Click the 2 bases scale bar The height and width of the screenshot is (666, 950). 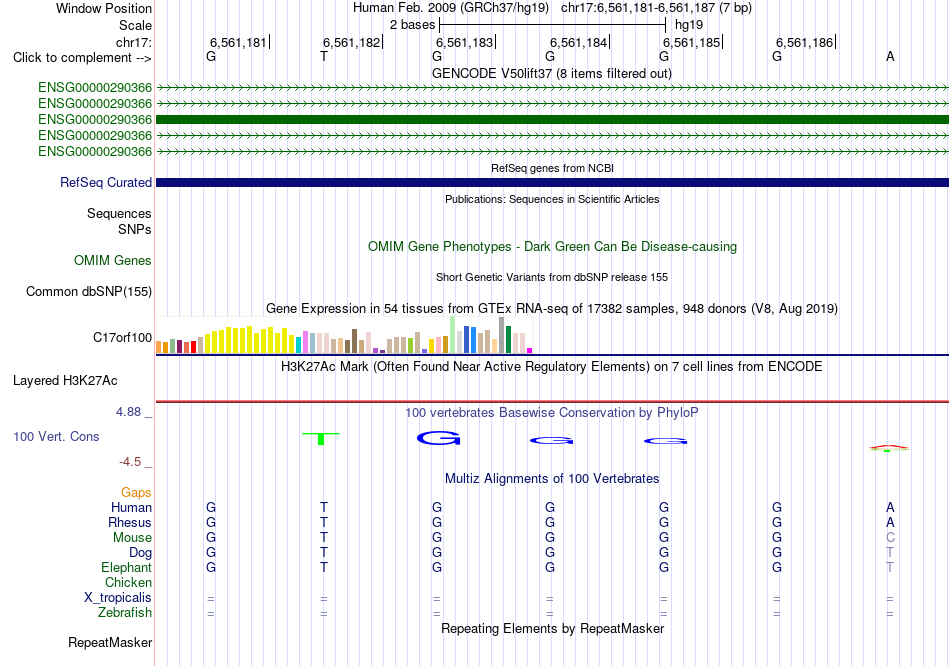(553, 25)
